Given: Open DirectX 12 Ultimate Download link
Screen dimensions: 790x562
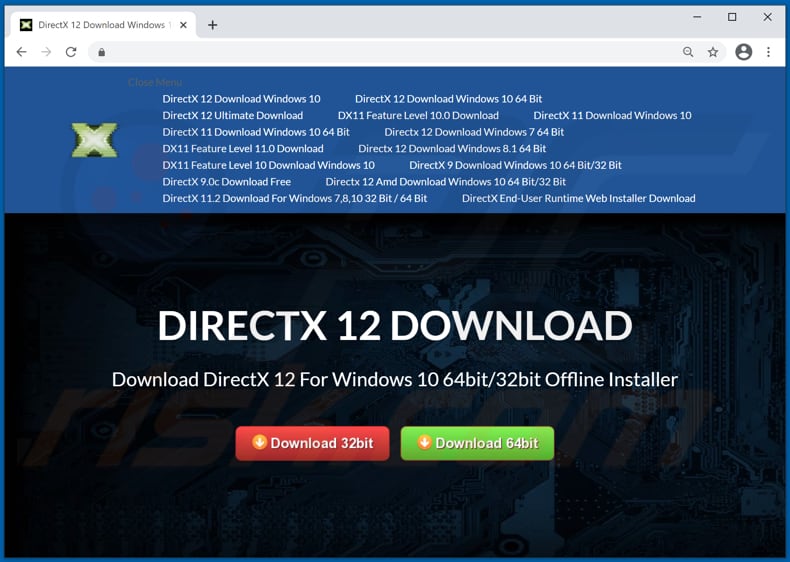Looking at the screenshot, I should (x=233, y=115).
